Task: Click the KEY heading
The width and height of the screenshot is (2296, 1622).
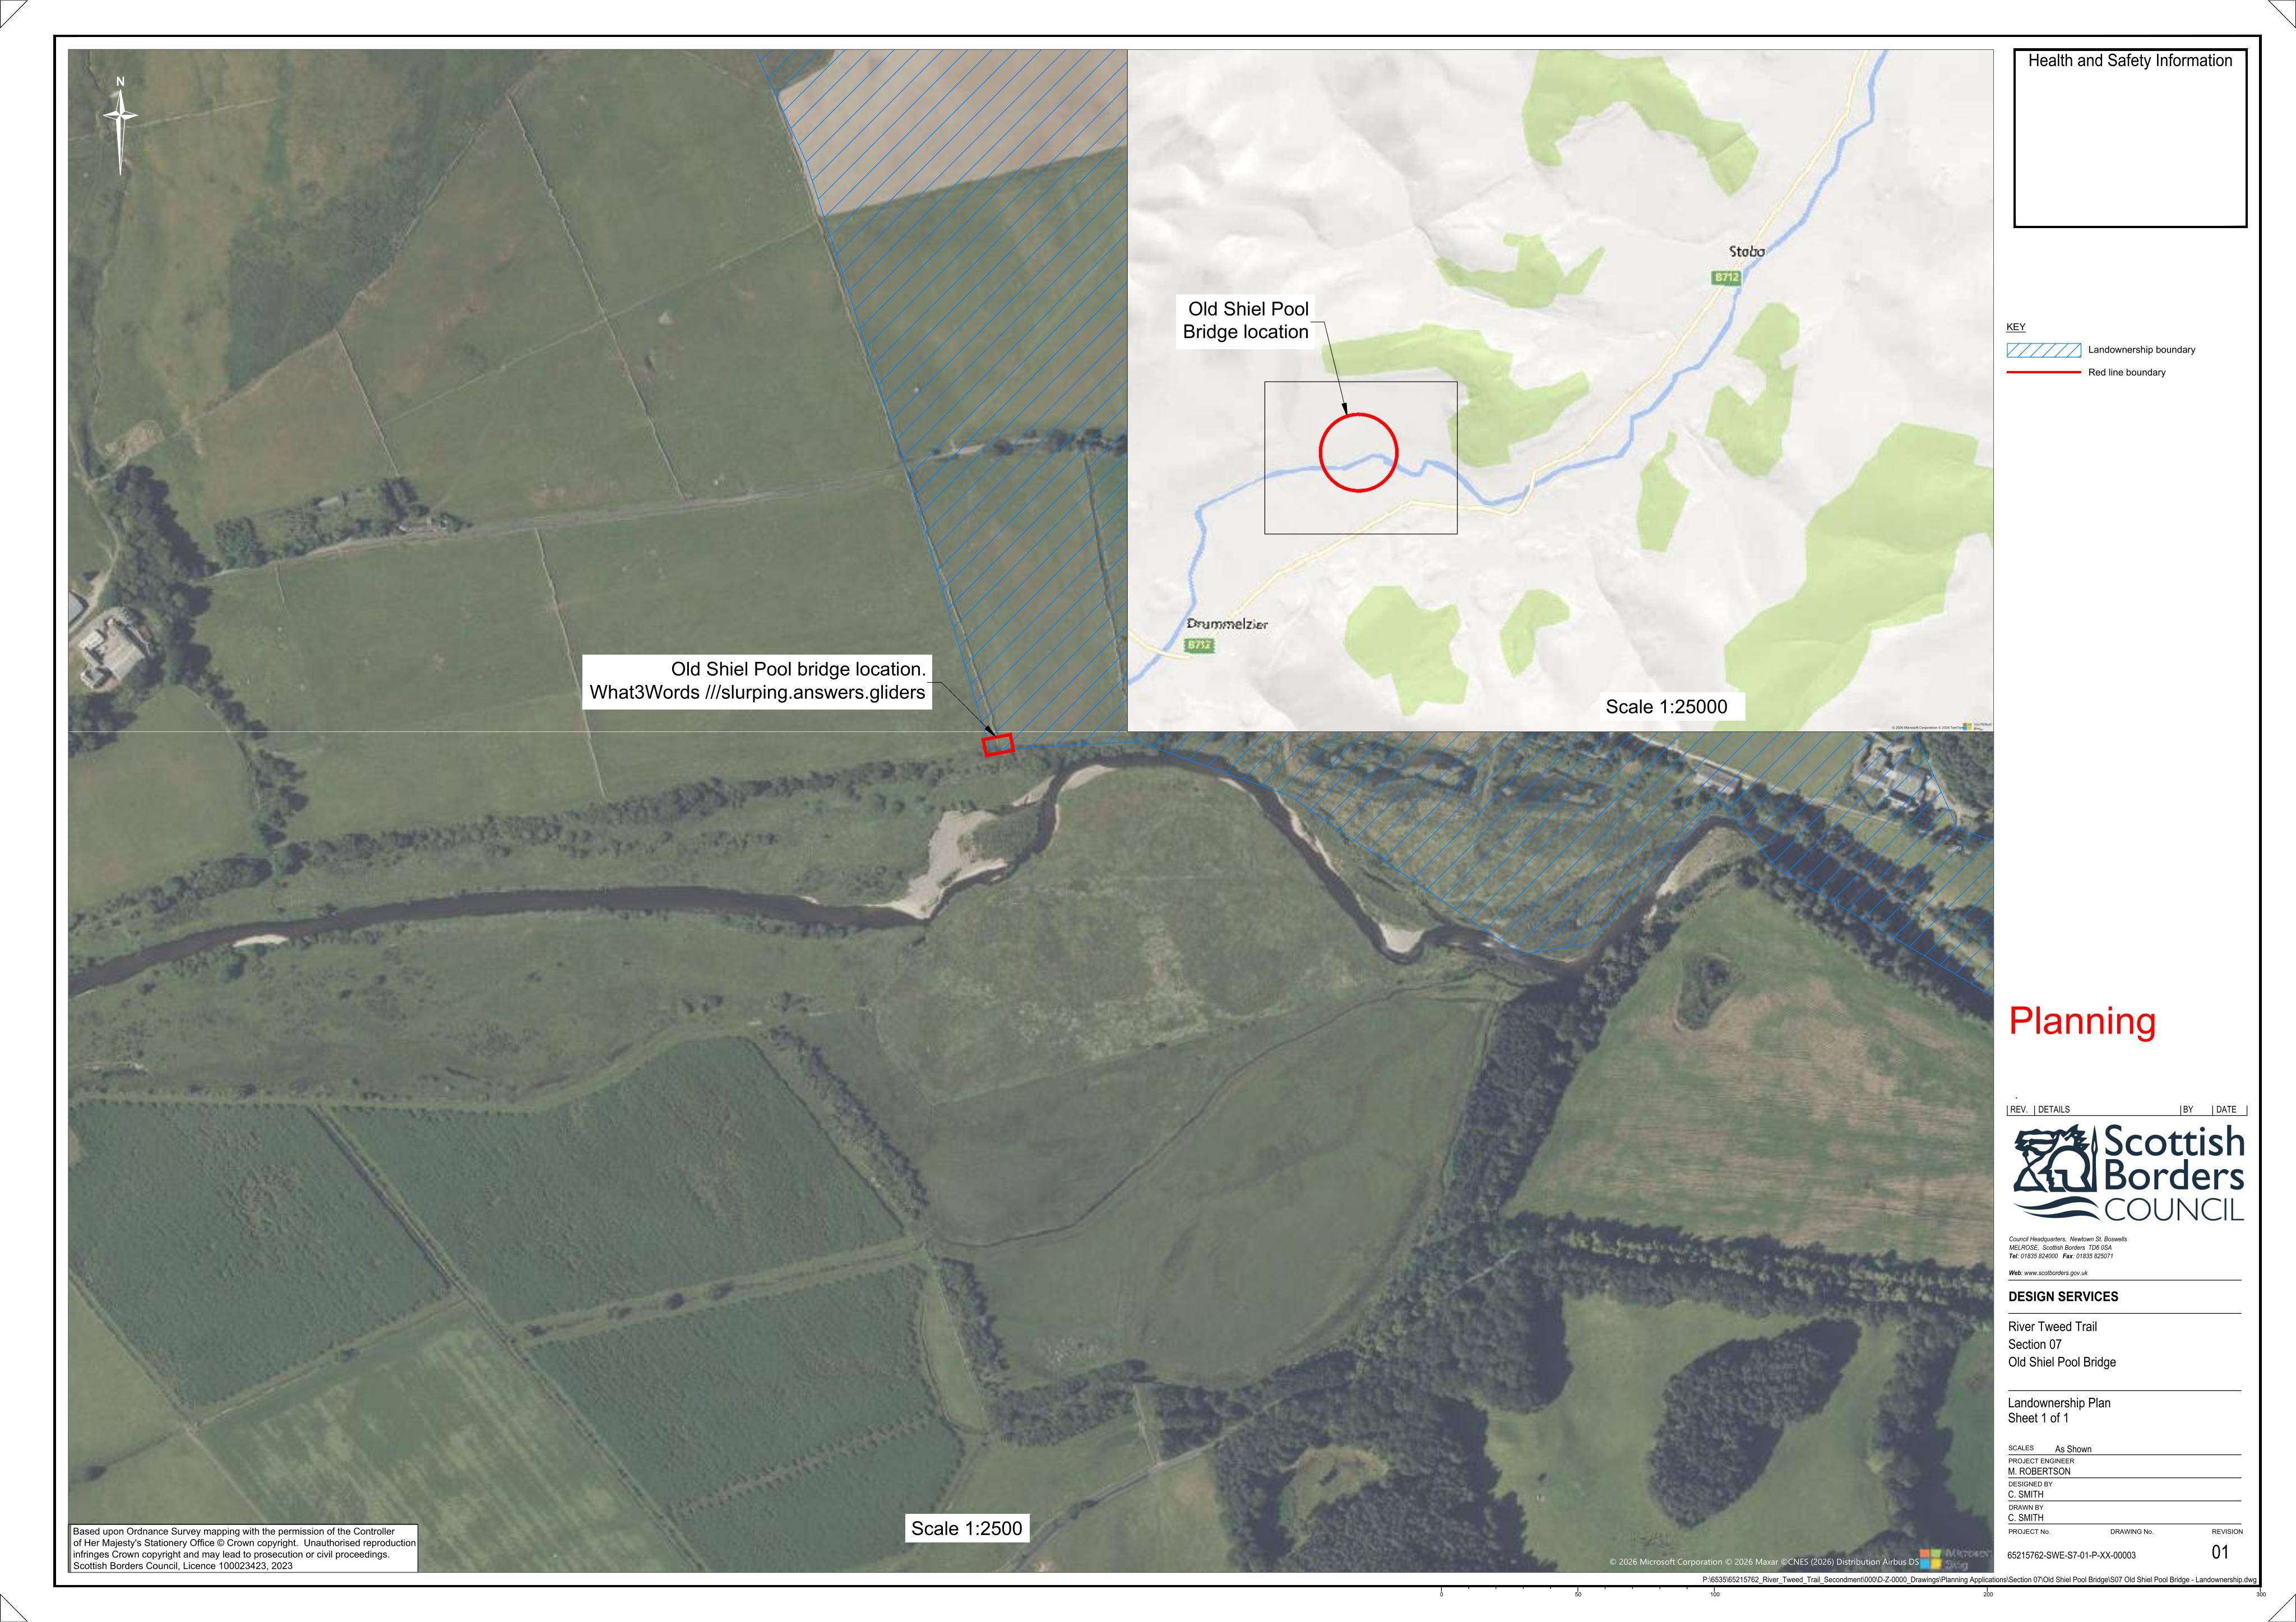Action: (x=2016, y=327)
